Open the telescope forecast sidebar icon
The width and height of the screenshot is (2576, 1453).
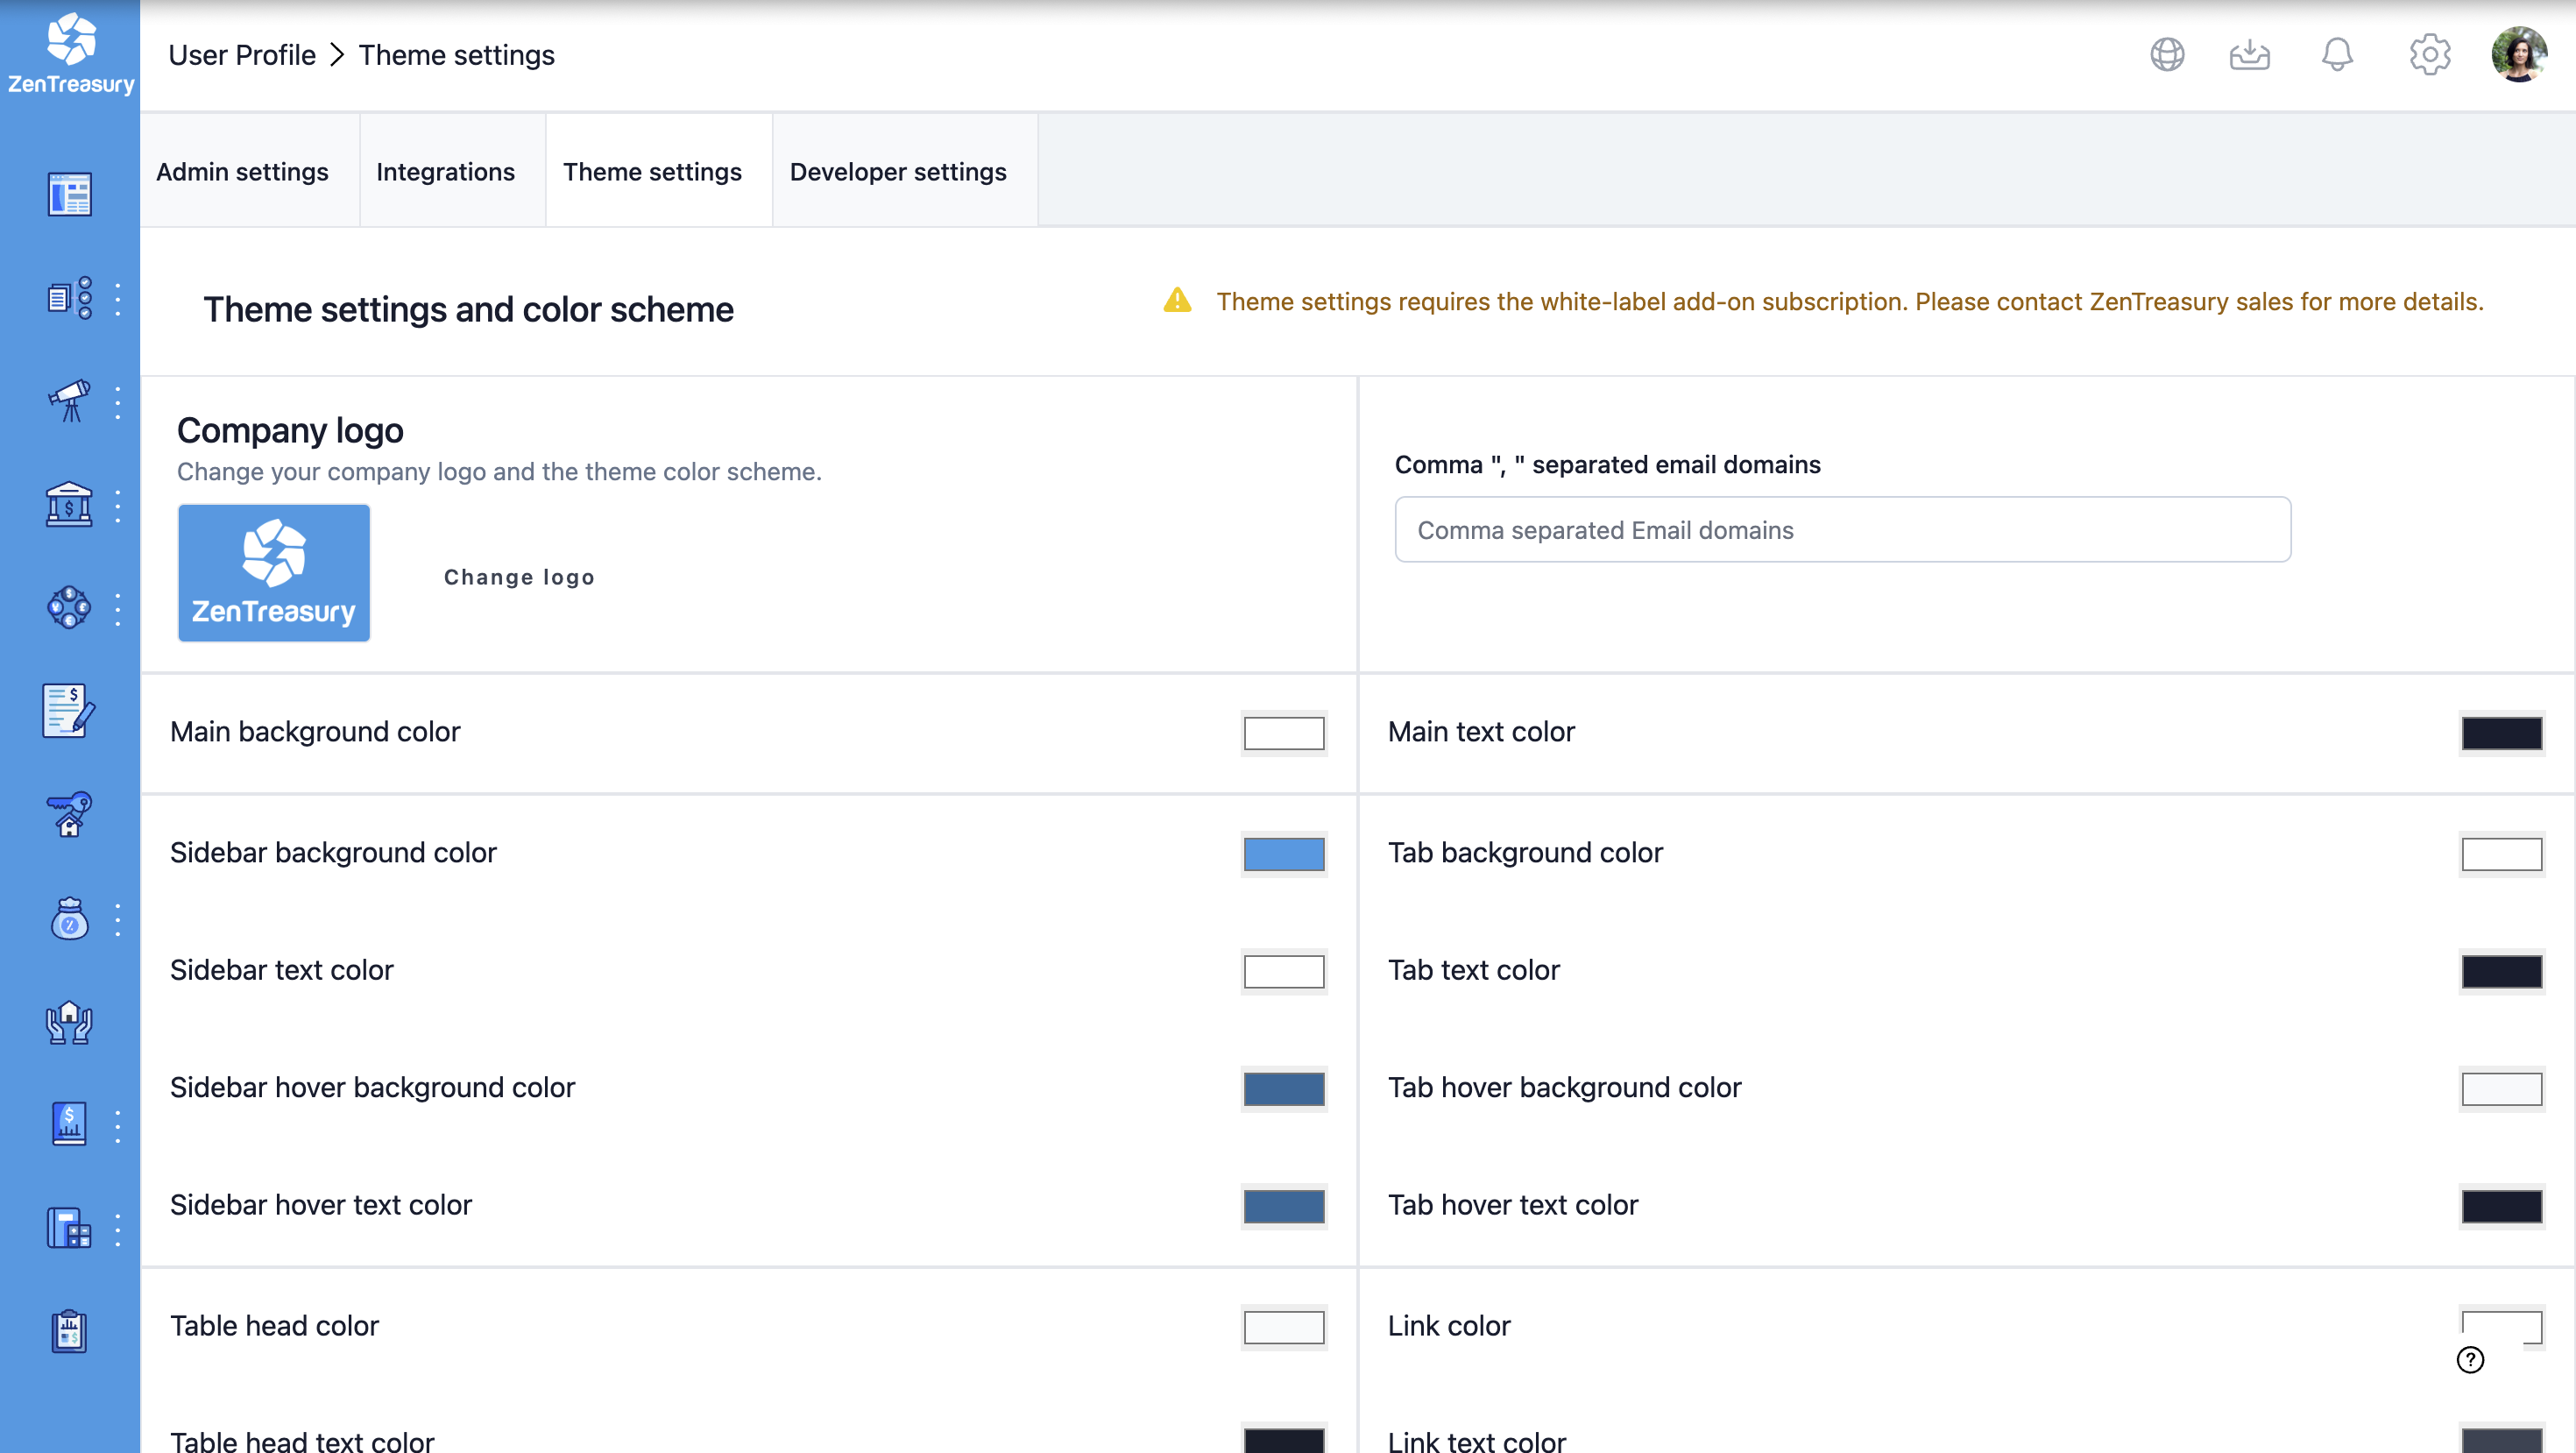coord(69,401)
